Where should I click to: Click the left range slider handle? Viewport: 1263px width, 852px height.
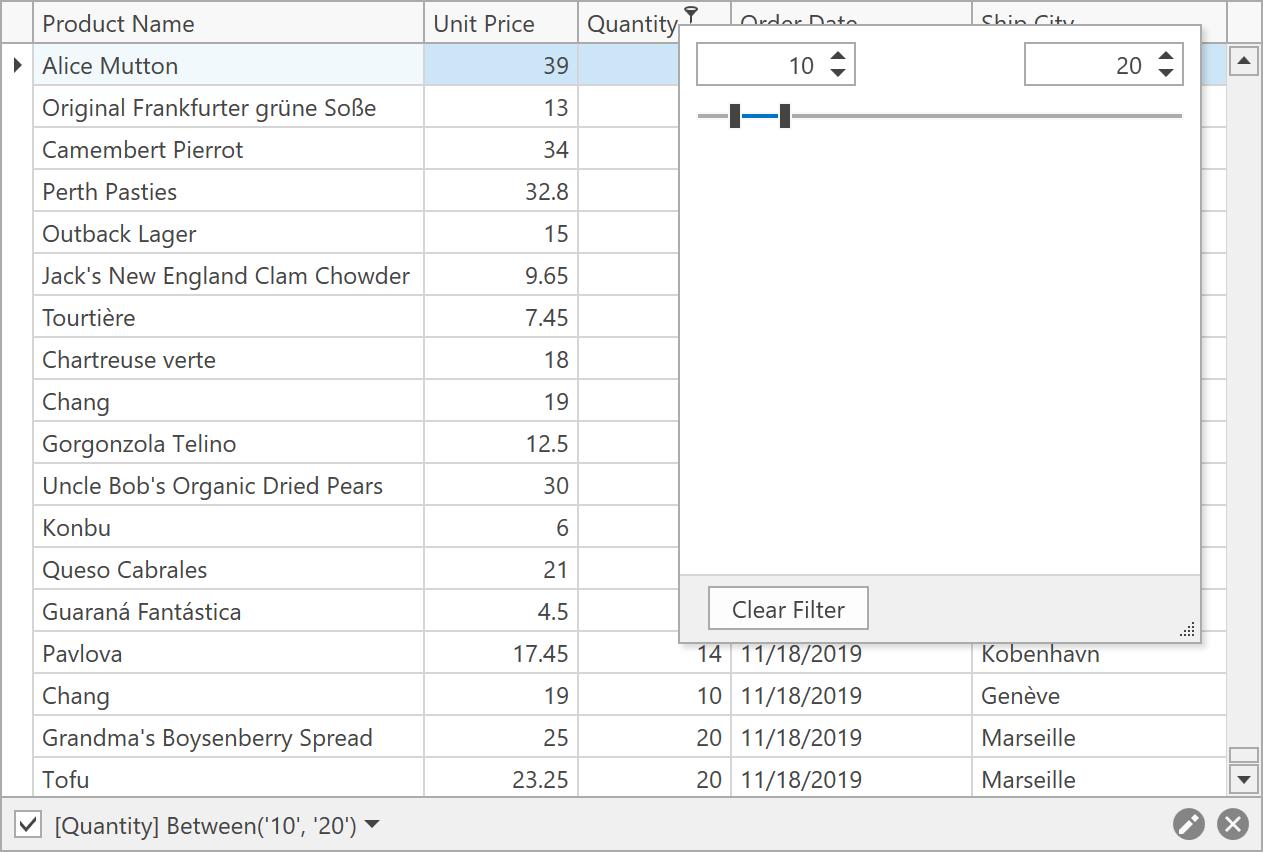(735, 116)
